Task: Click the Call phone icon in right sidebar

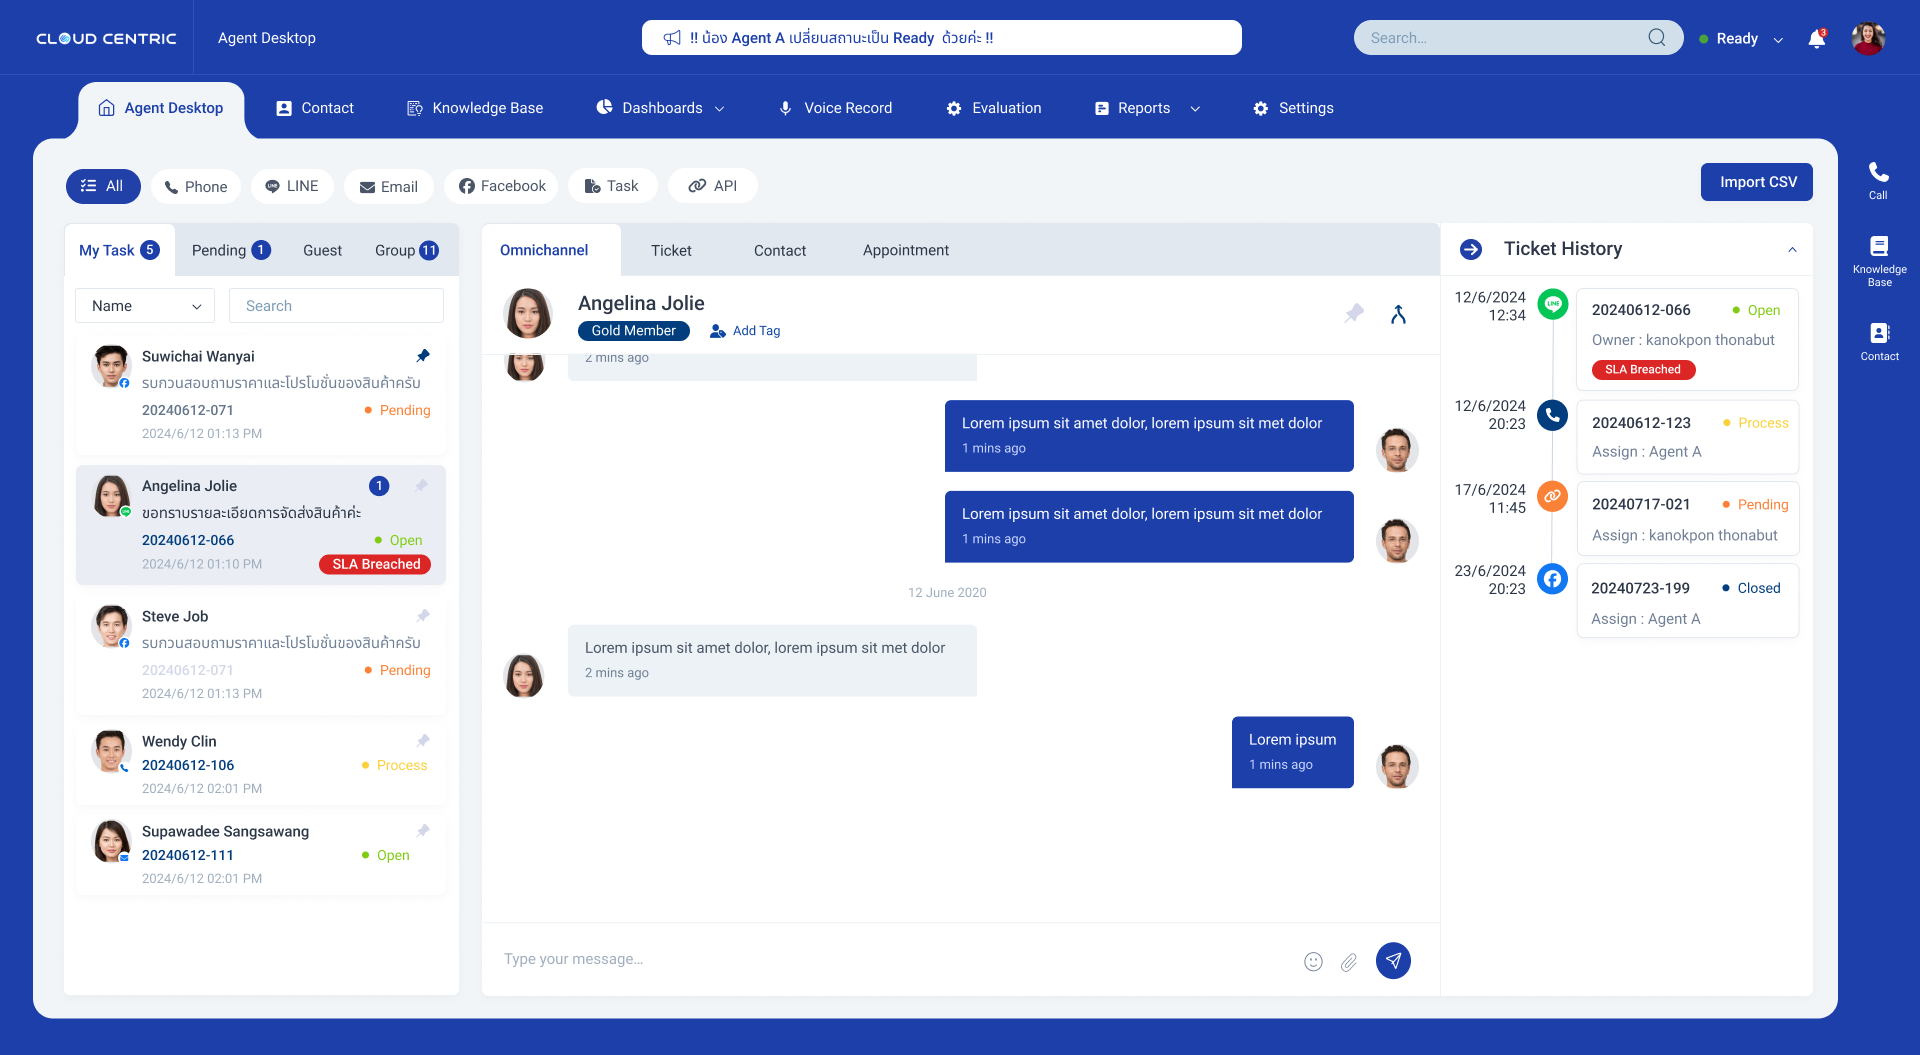Action: (x=1879, y=180)
